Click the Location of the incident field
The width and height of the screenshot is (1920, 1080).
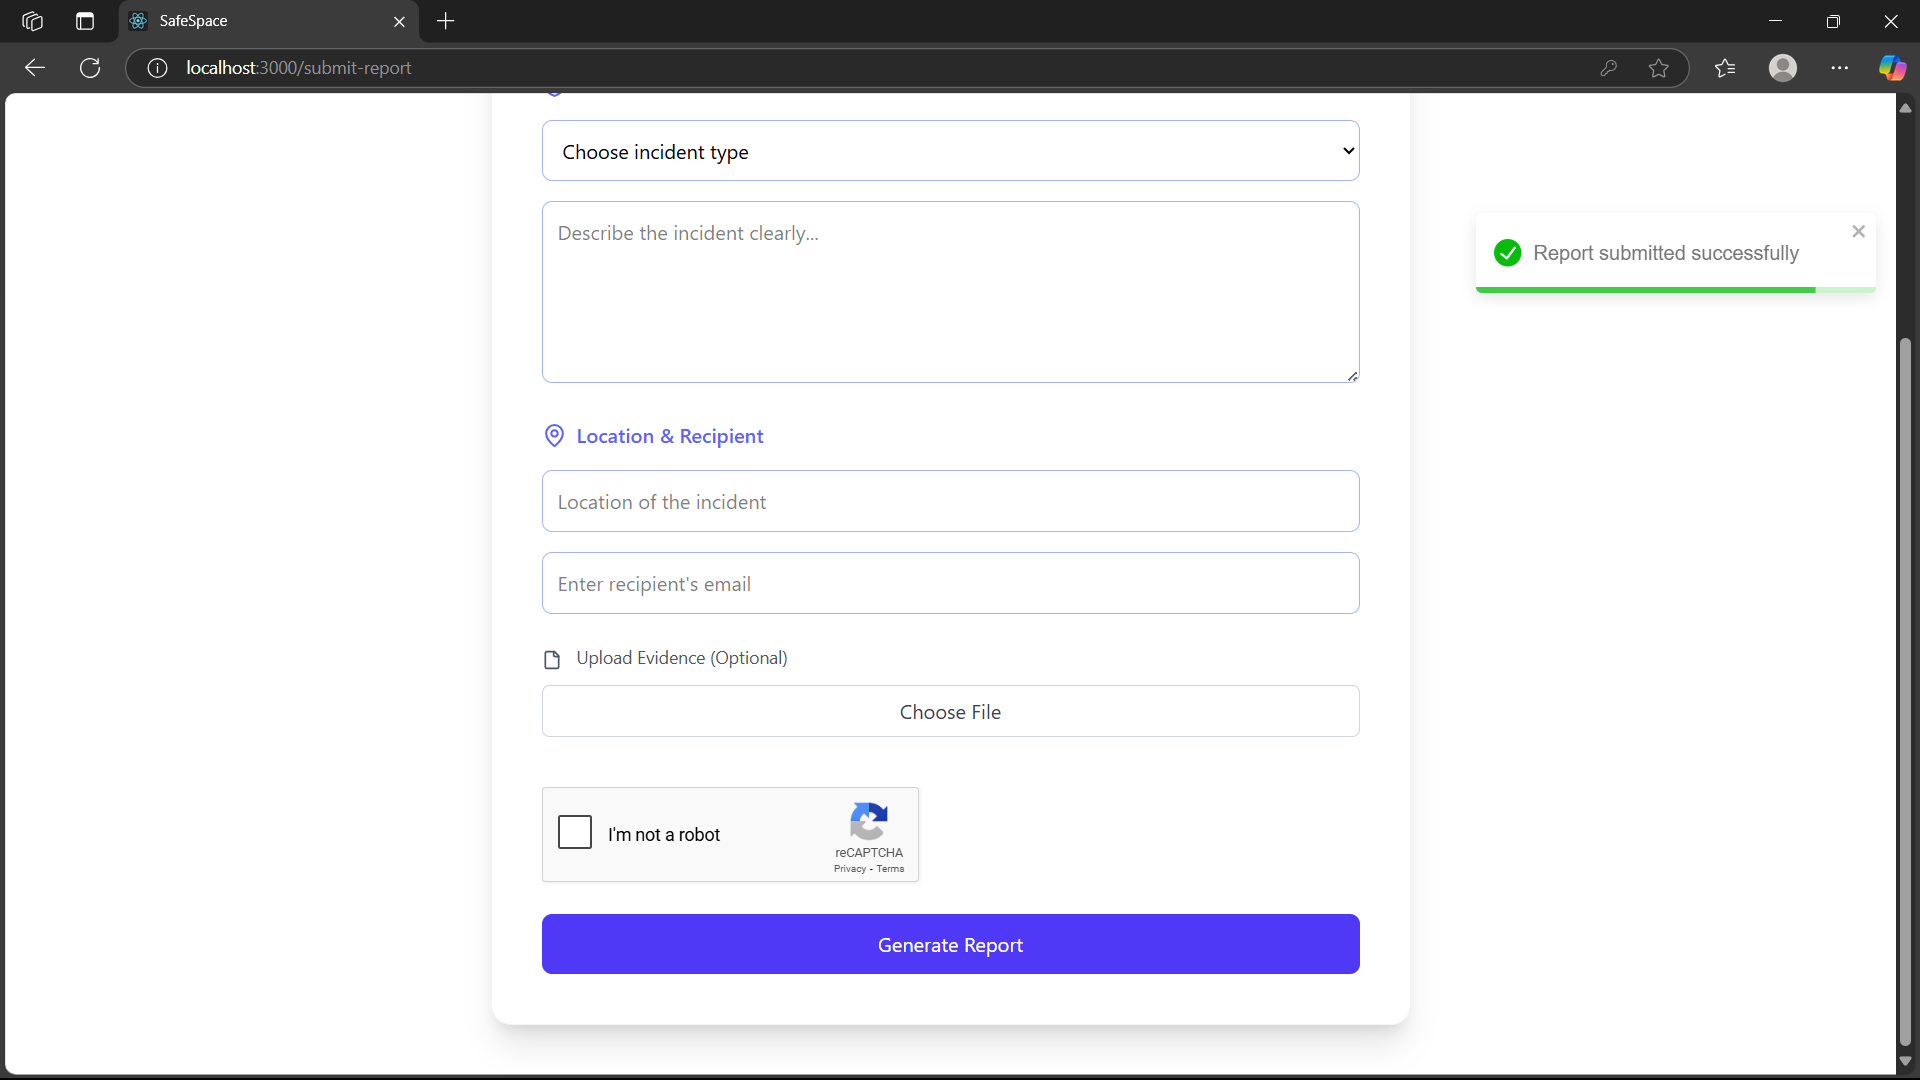point(950,501)
